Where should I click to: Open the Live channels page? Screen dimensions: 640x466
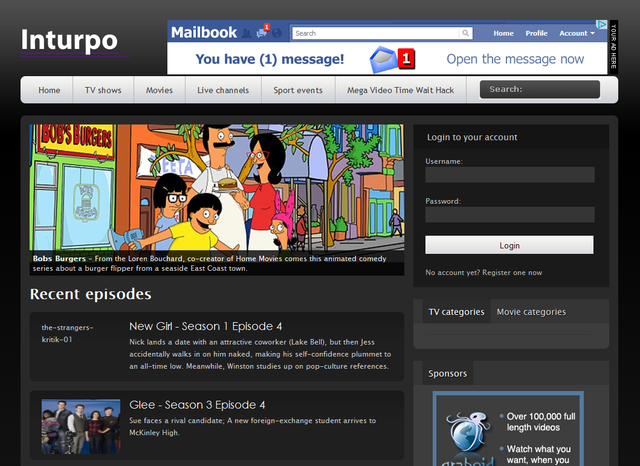(x=223, y=90)
